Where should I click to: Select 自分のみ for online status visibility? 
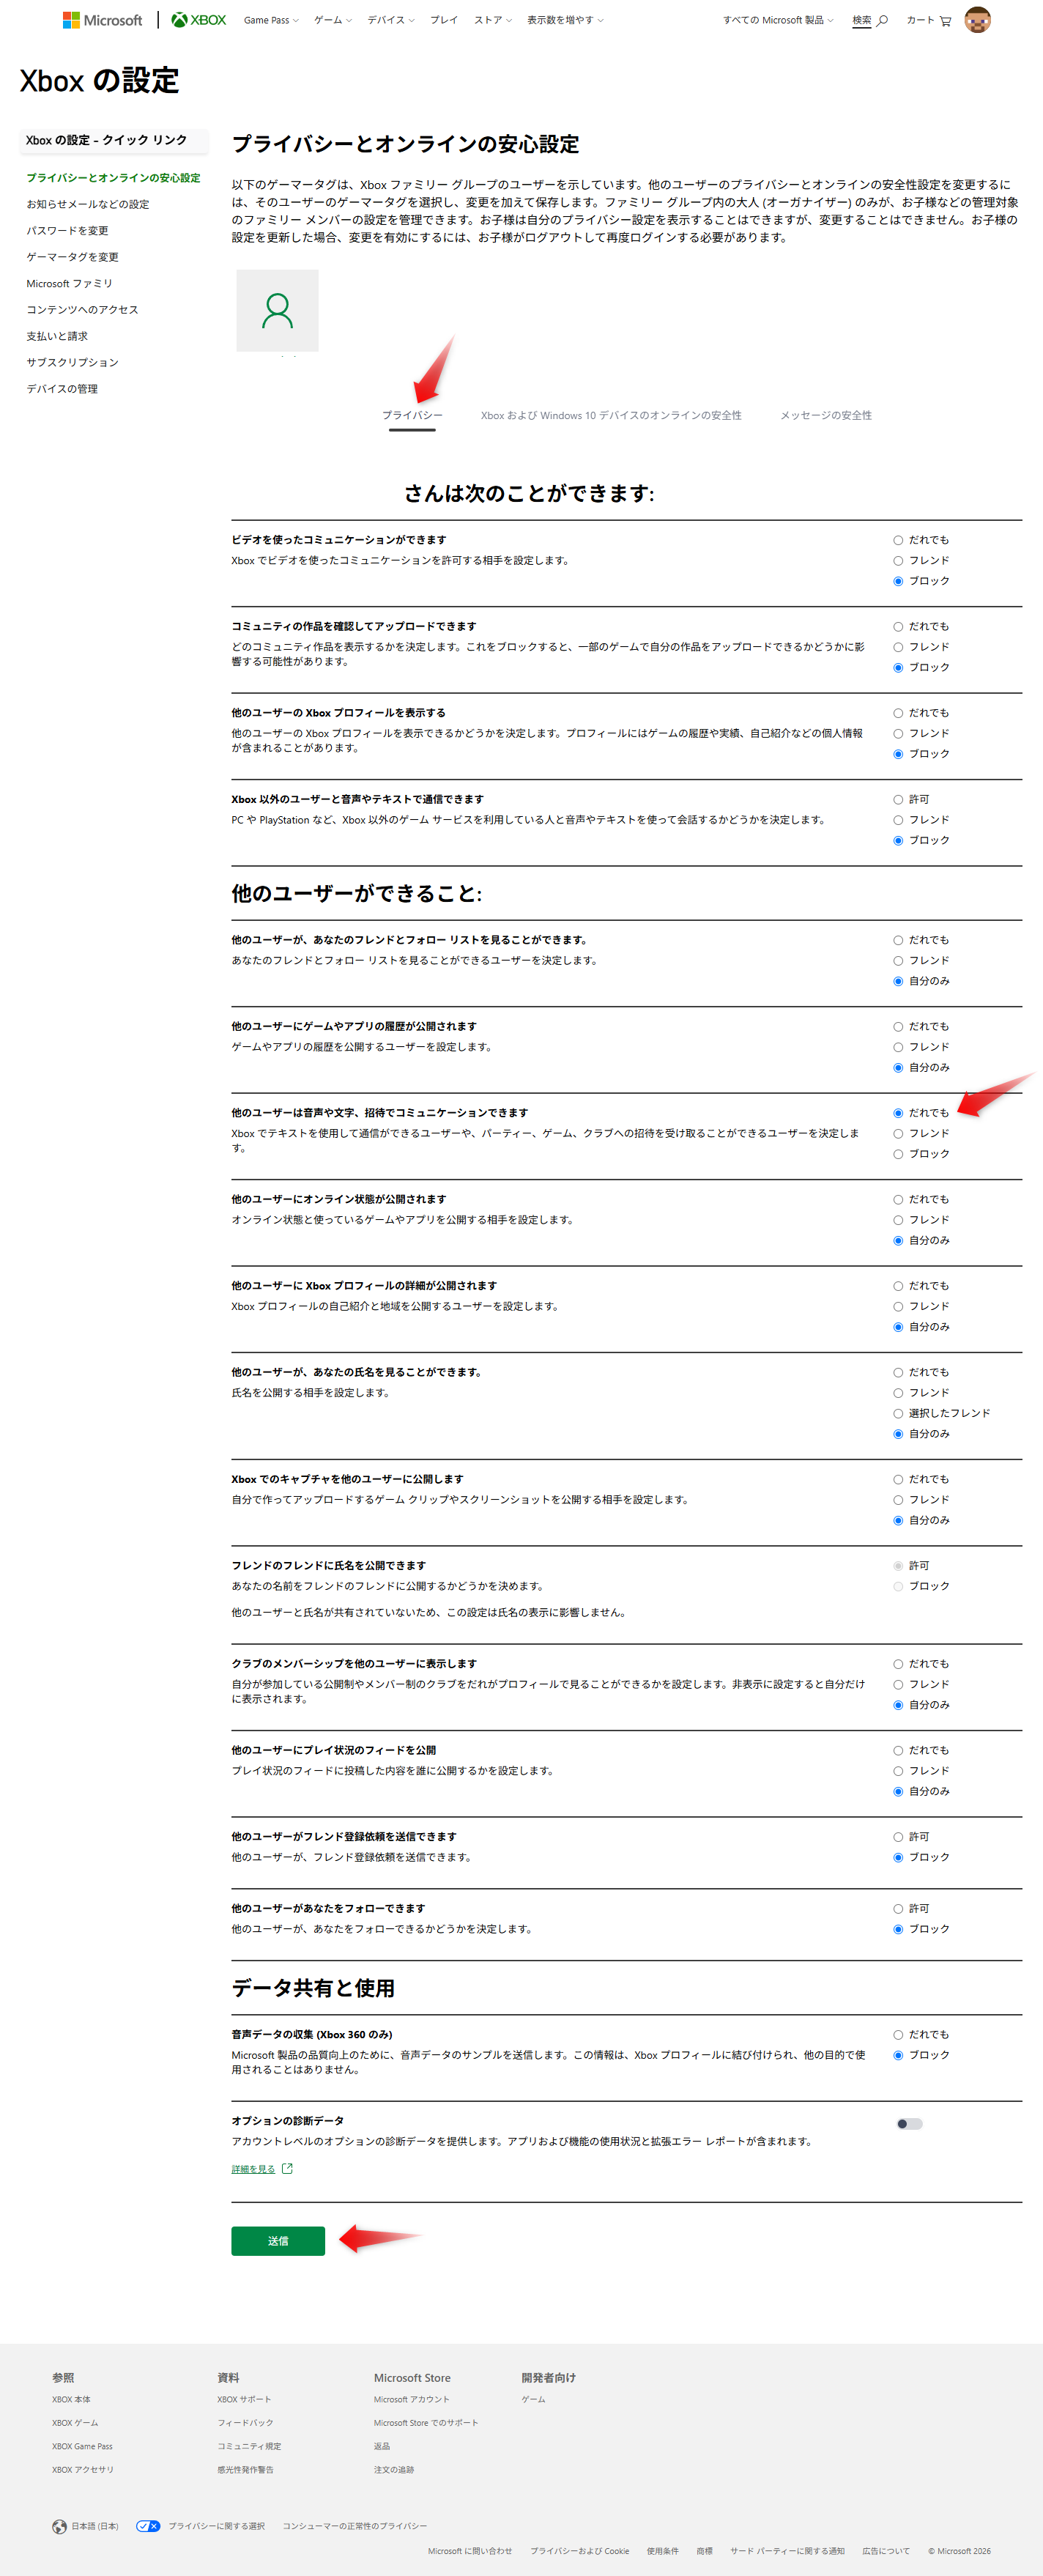coord(898,1241)
